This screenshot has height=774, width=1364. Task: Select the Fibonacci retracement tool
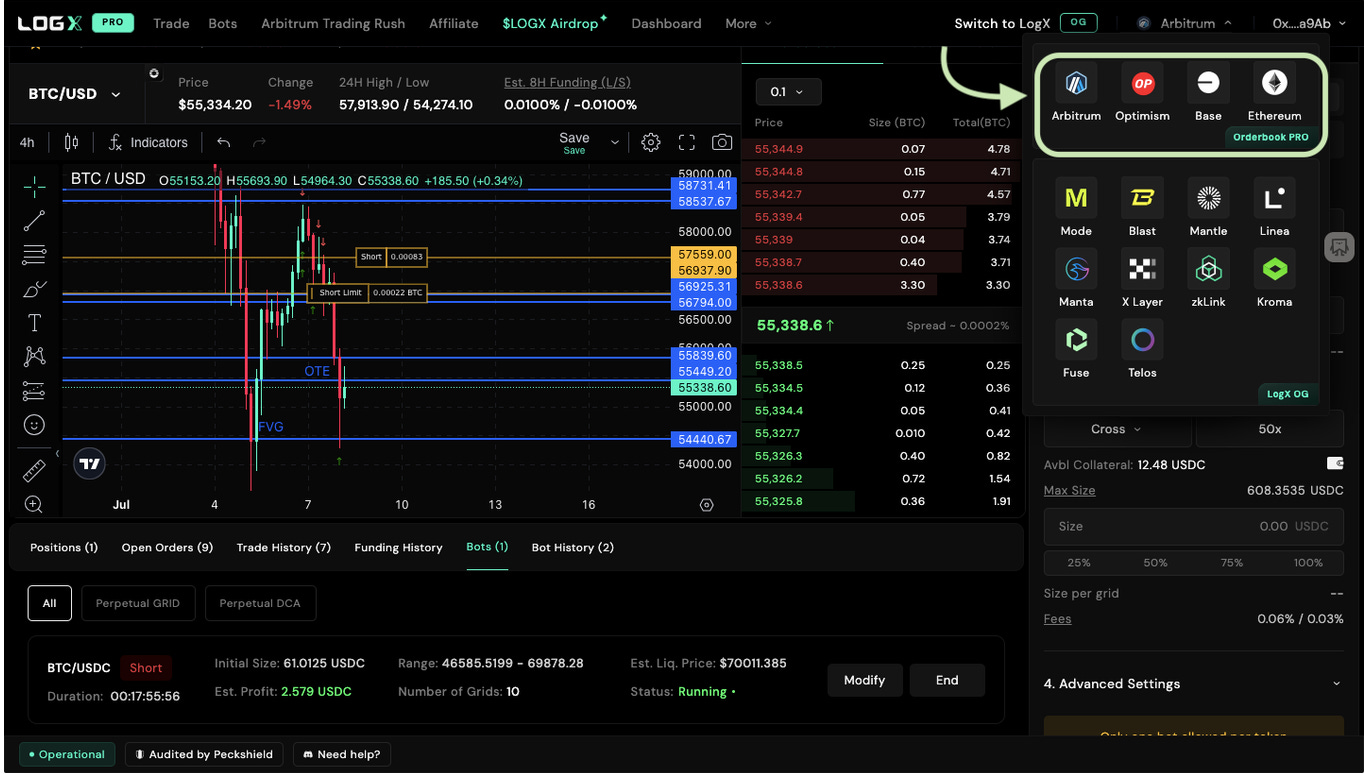(34, 255)
